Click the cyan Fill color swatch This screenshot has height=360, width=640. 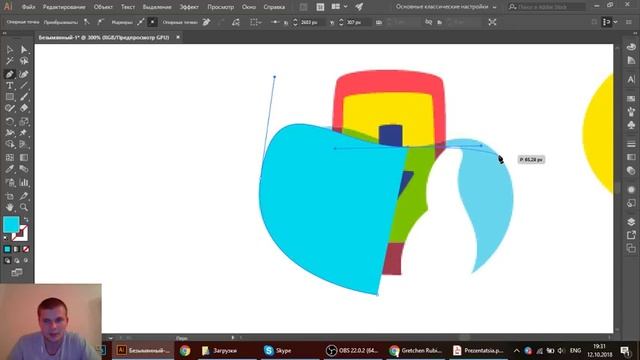(x=11, y=224)
